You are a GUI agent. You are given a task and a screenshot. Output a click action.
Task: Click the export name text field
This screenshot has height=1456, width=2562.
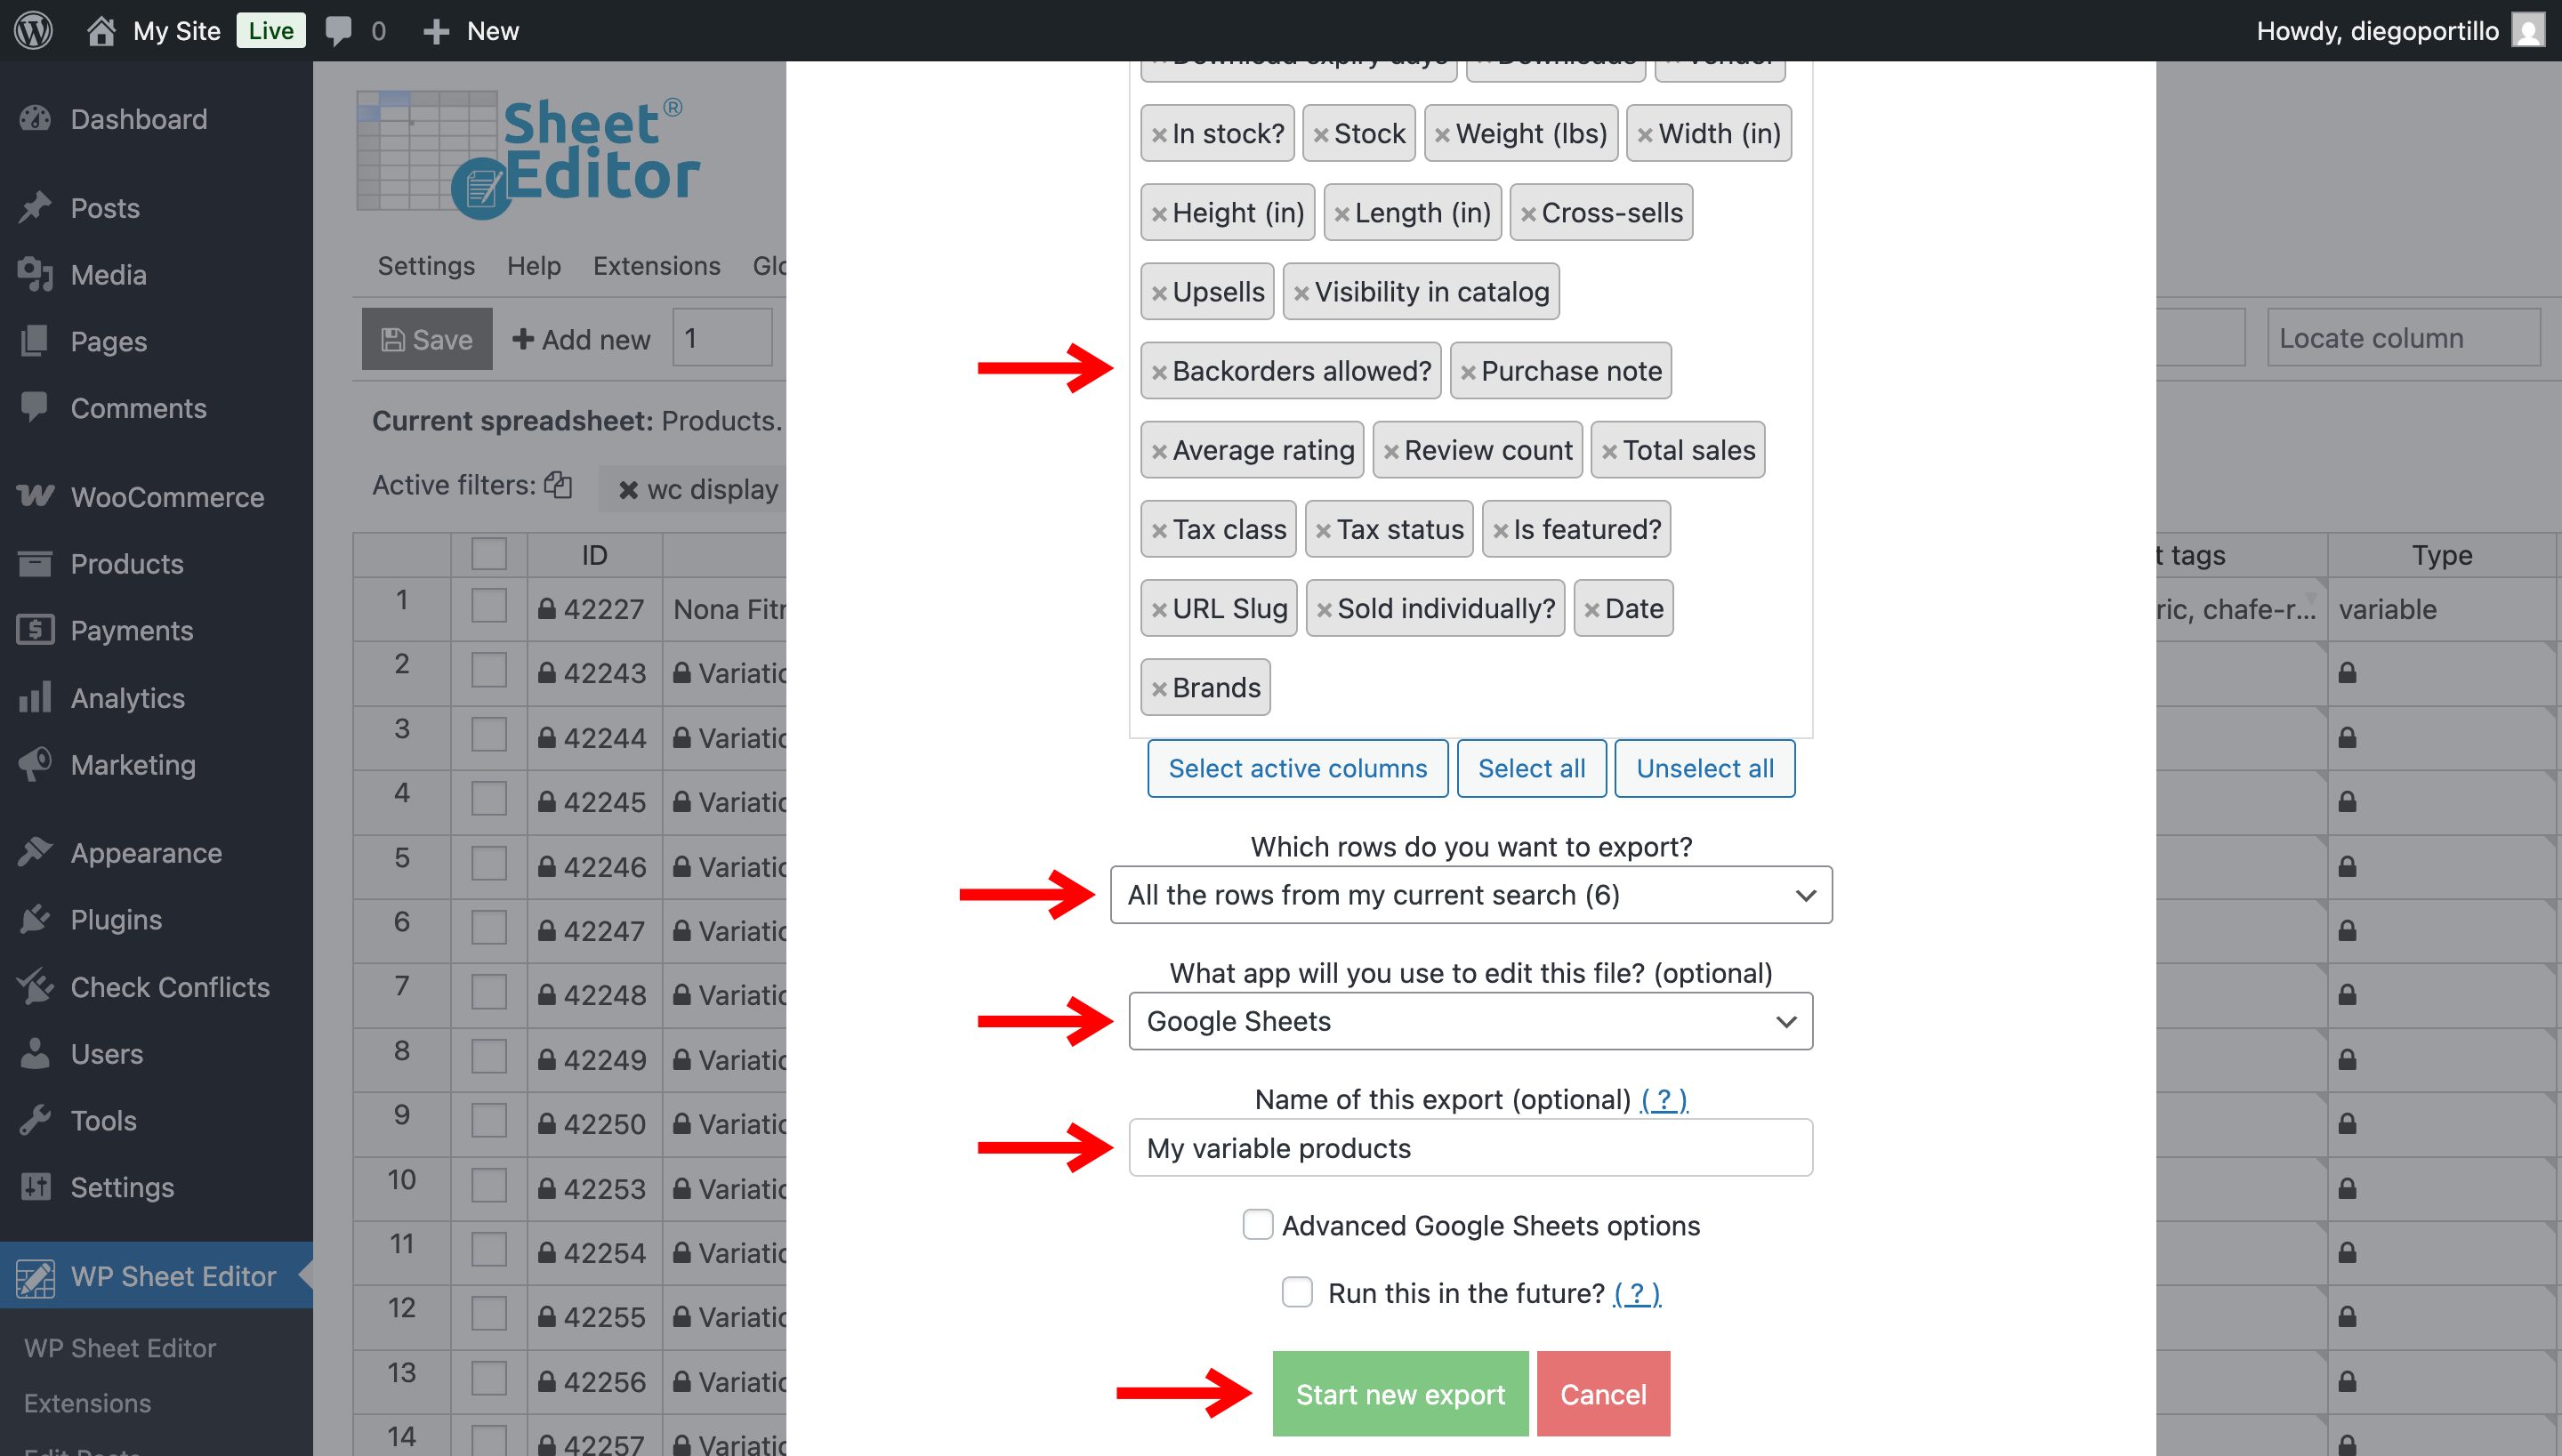[x=1470, y=1147]
